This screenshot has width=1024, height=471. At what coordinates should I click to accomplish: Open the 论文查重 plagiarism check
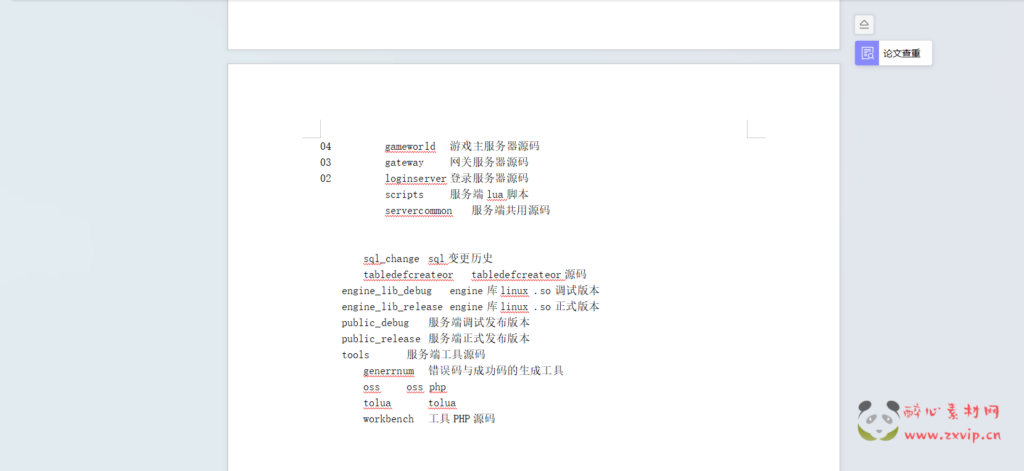click(901, 53)
